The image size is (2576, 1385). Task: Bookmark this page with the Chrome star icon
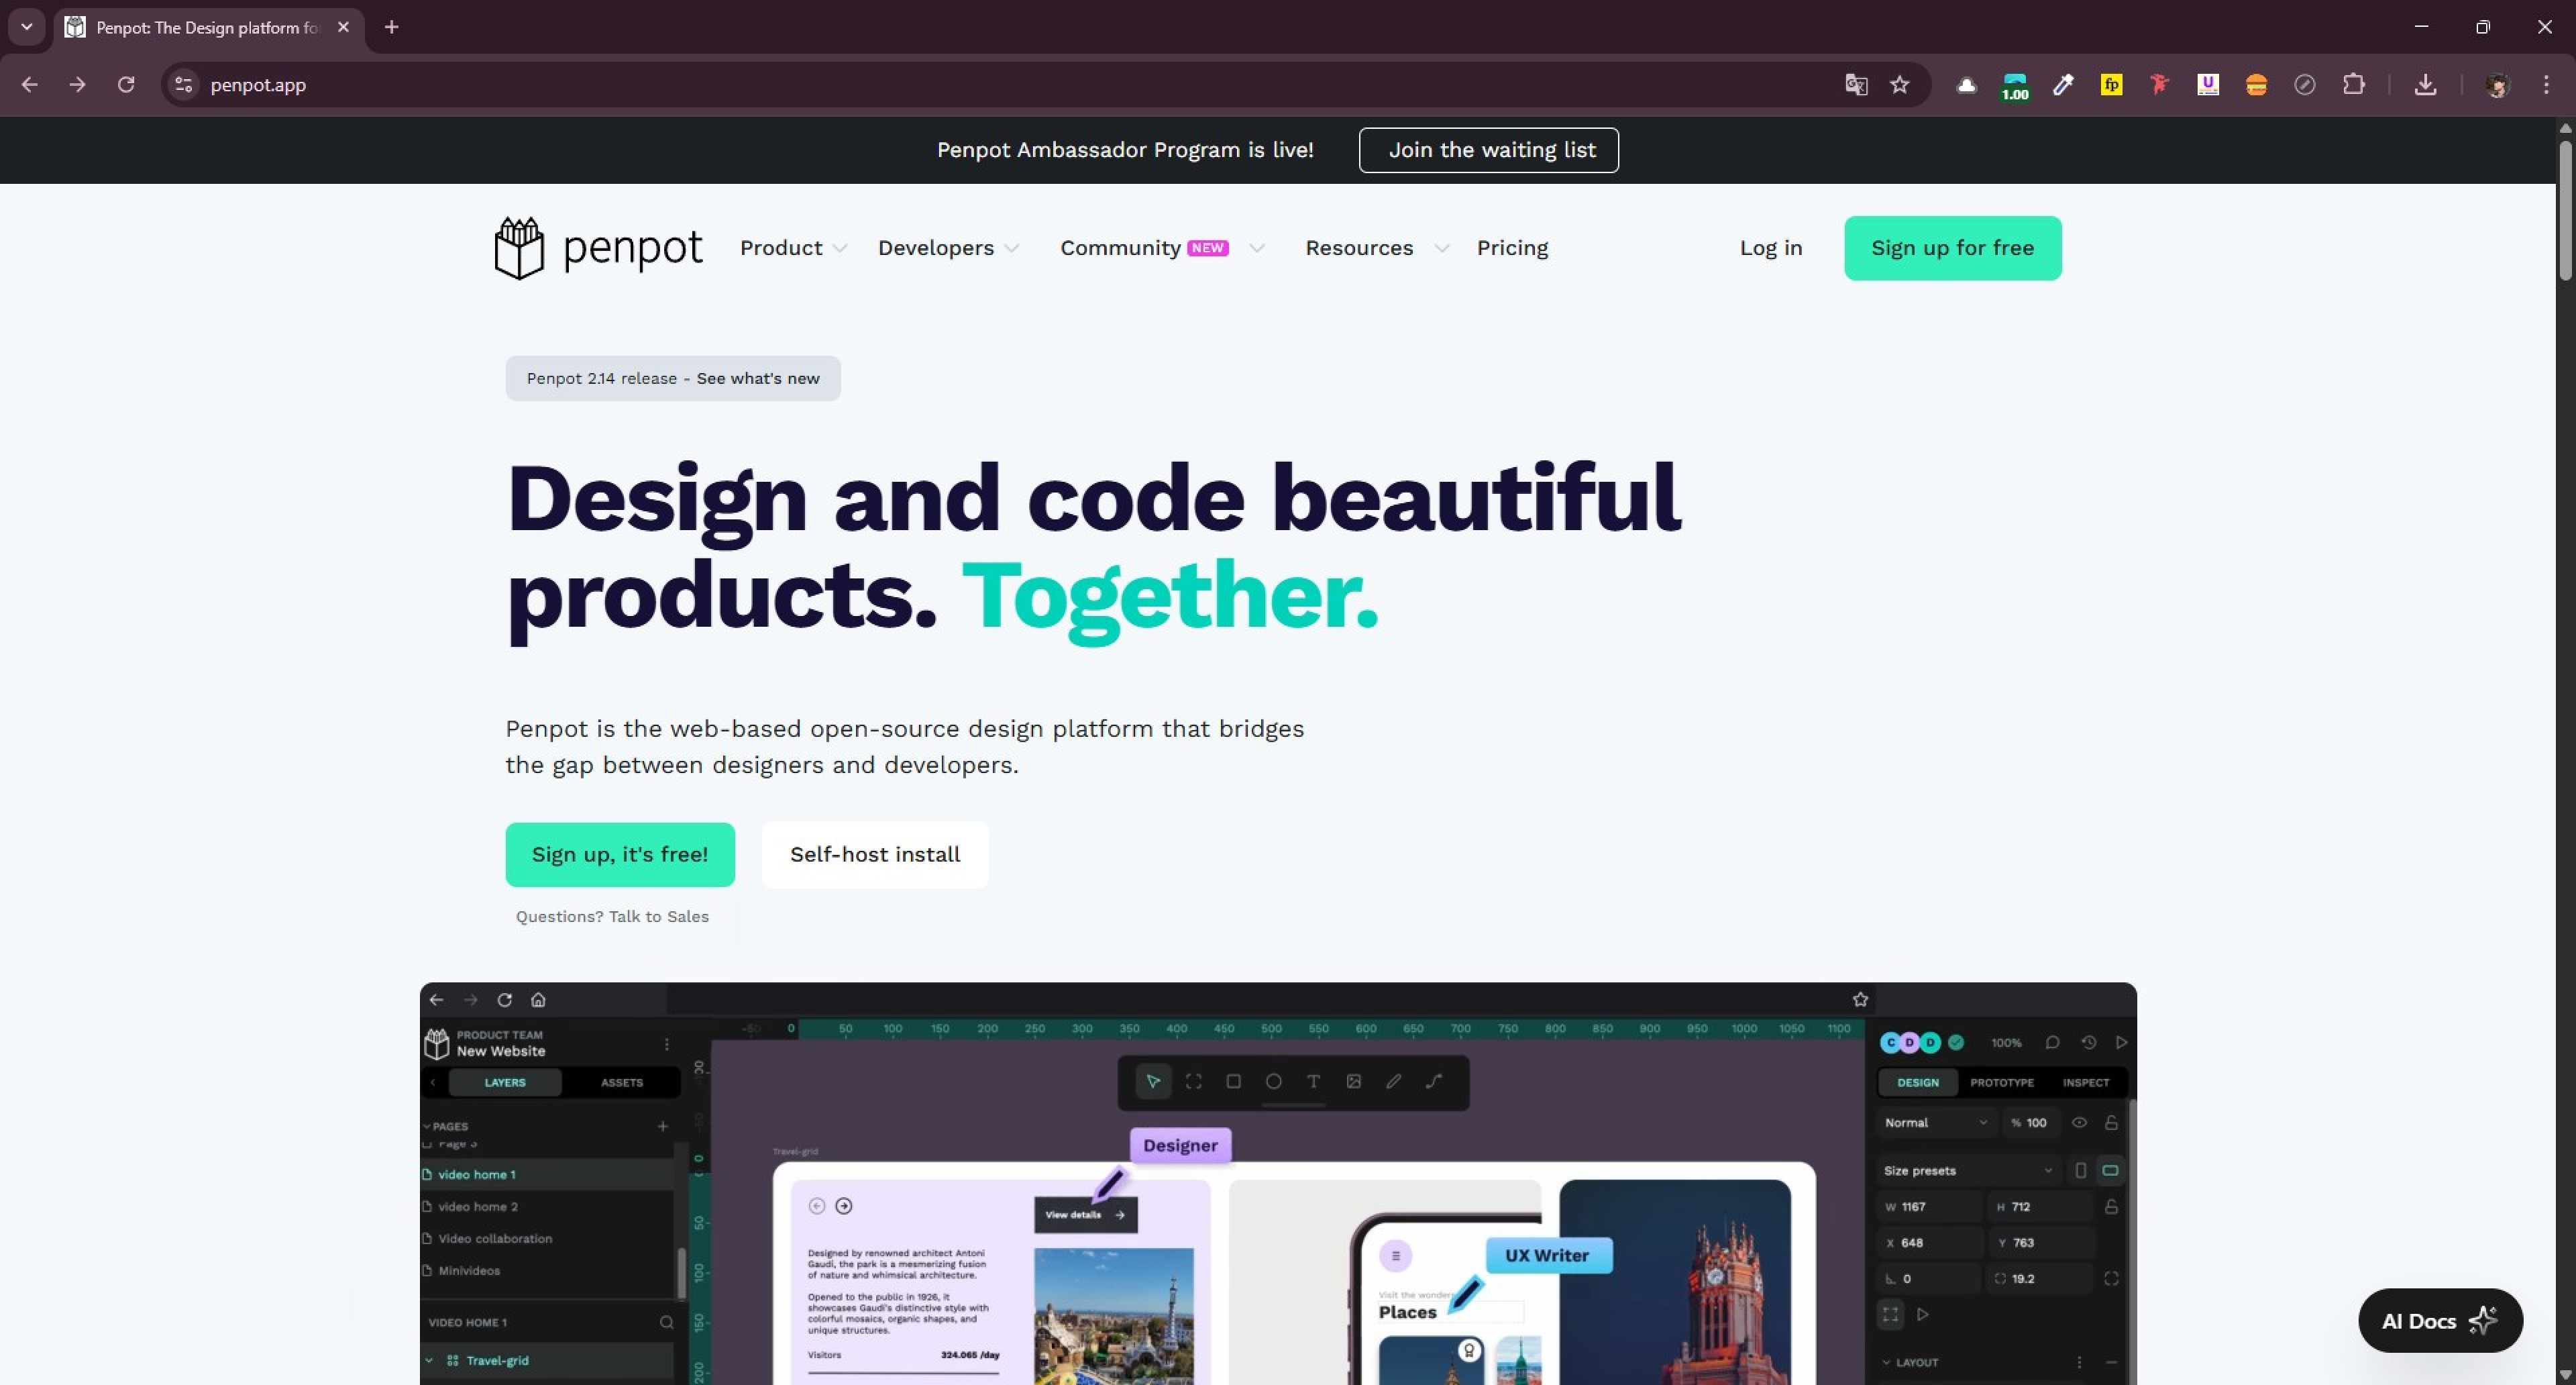coord(1900,85)
